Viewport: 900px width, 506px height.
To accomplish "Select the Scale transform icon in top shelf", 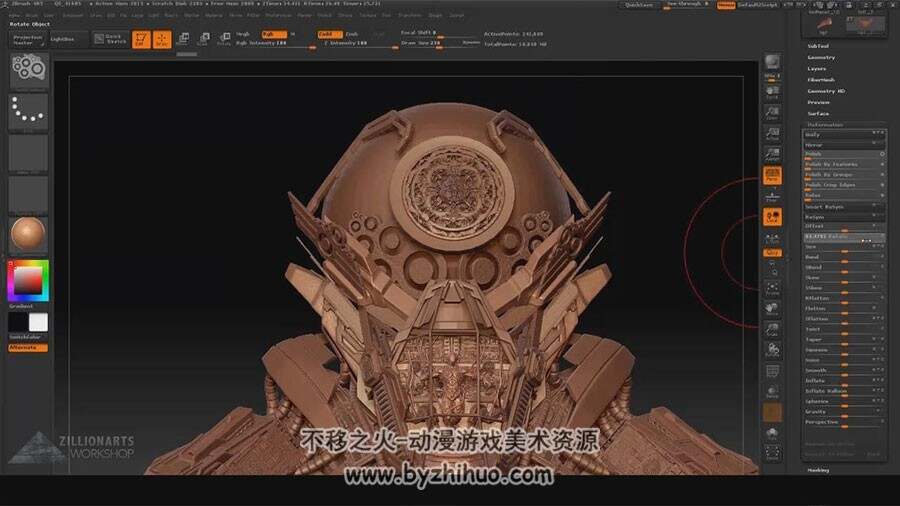I will point(204,39).
